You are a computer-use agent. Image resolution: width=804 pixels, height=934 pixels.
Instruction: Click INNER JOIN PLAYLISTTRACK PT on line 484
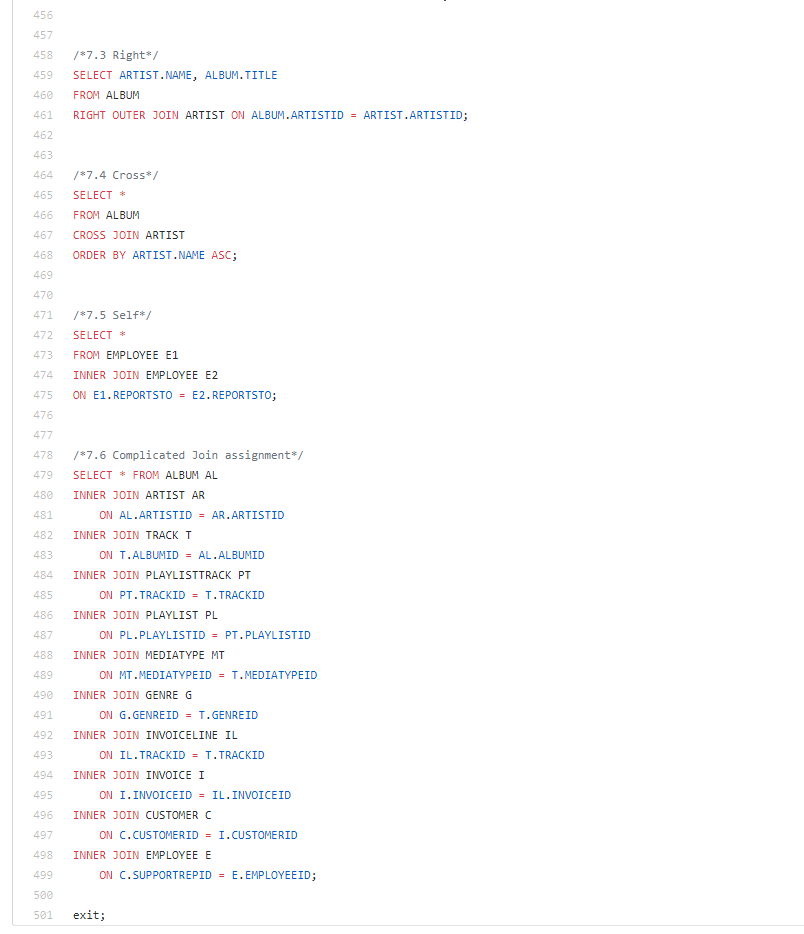point(160,575)
